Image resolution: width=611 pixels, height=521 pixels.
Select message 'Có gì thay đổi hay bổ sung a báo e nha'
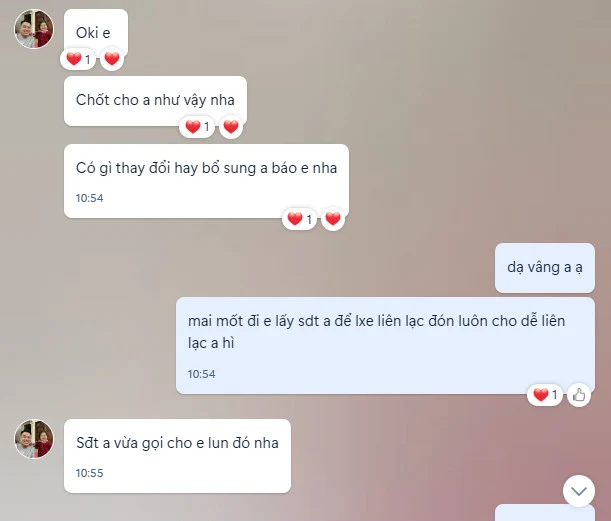[x=207, y=181]
